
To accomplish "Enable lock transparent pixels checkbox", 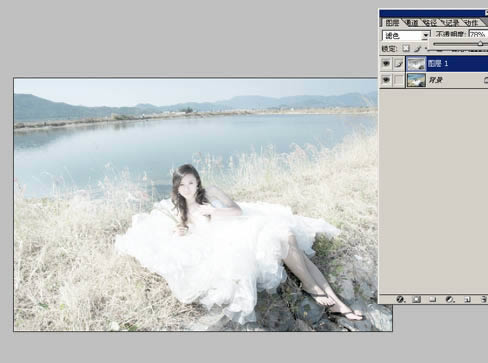I will point(406,49).
